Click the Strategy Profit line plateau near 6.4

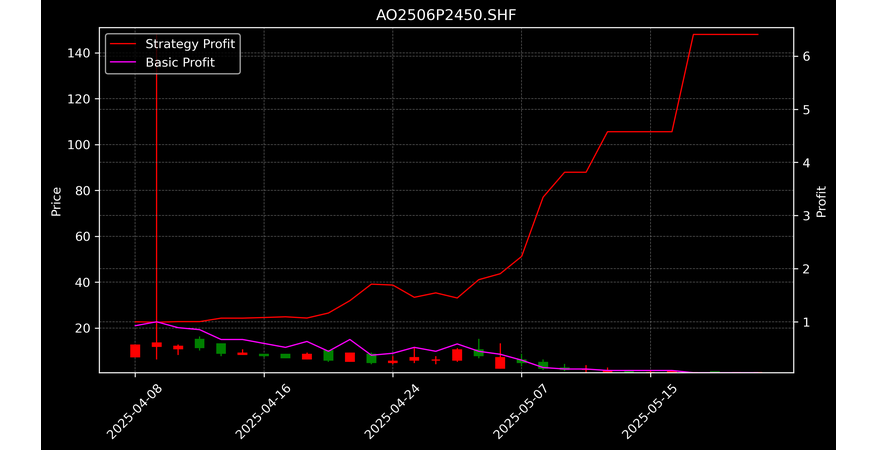coord(726,35)
